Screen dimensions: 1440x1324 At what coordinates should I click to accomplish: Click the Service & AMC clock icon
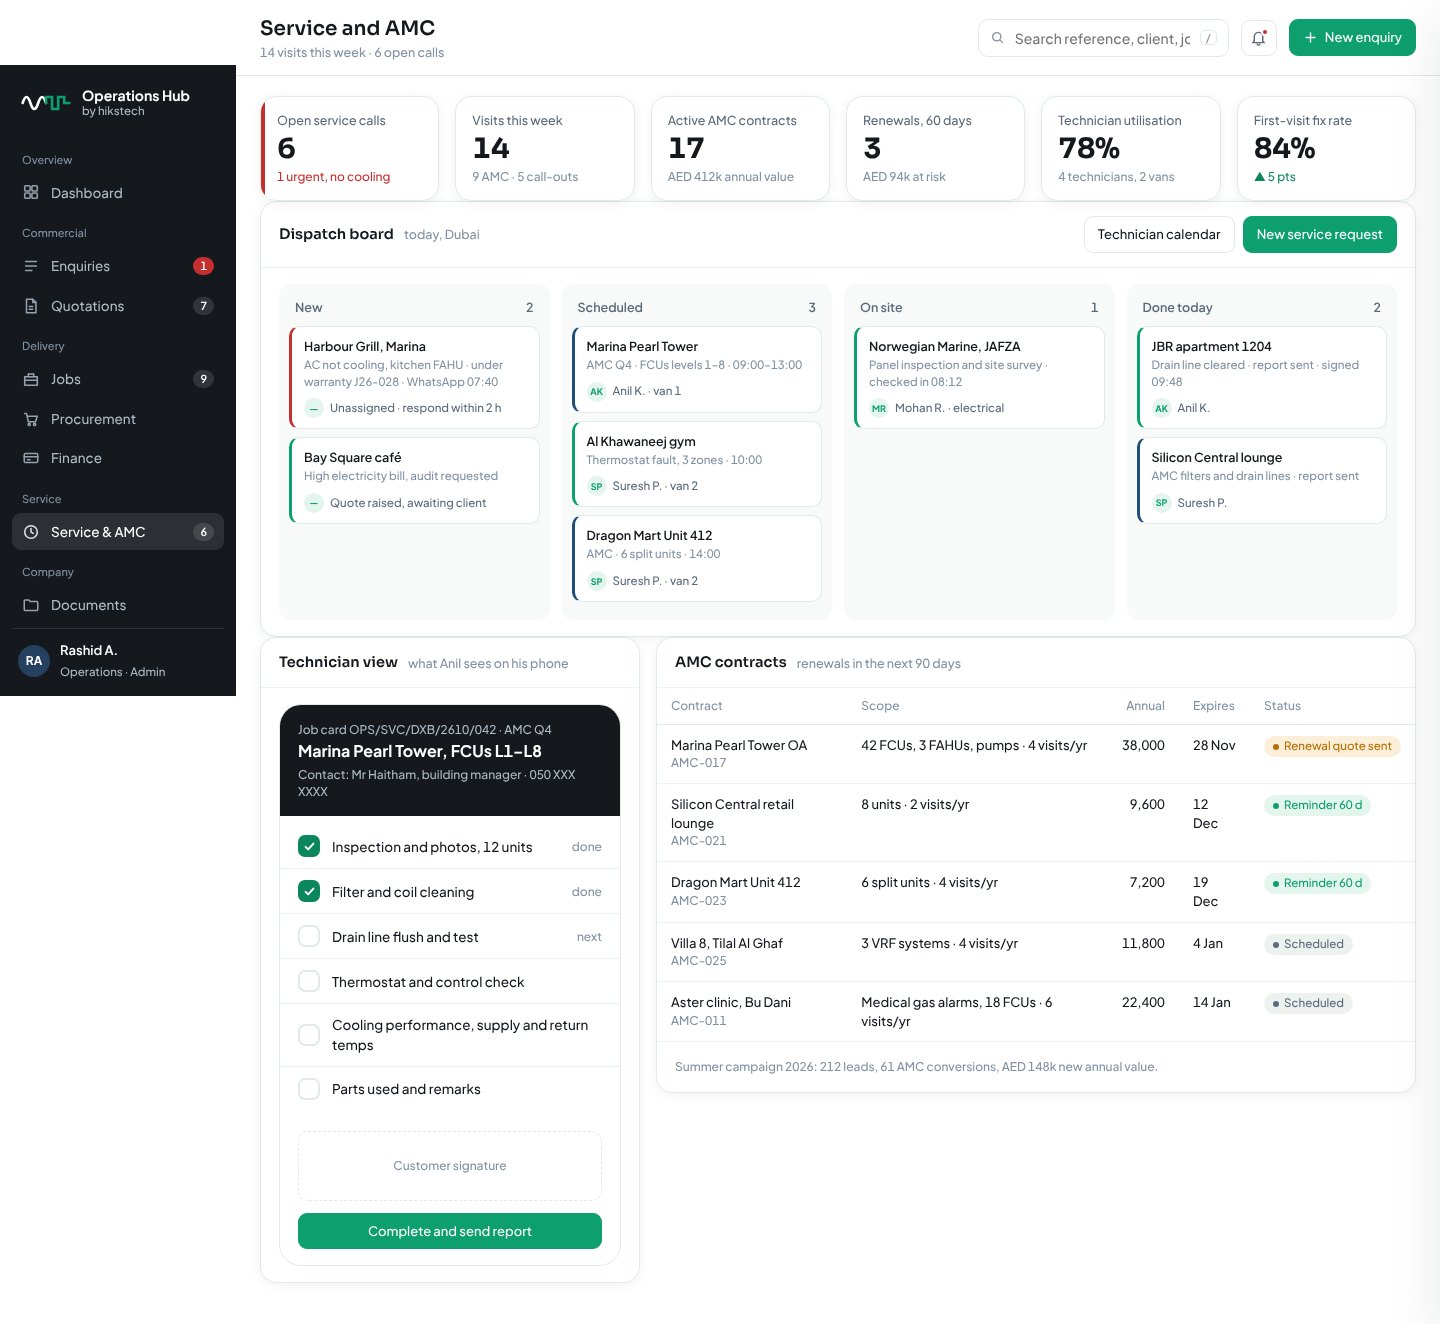point(31,532)
